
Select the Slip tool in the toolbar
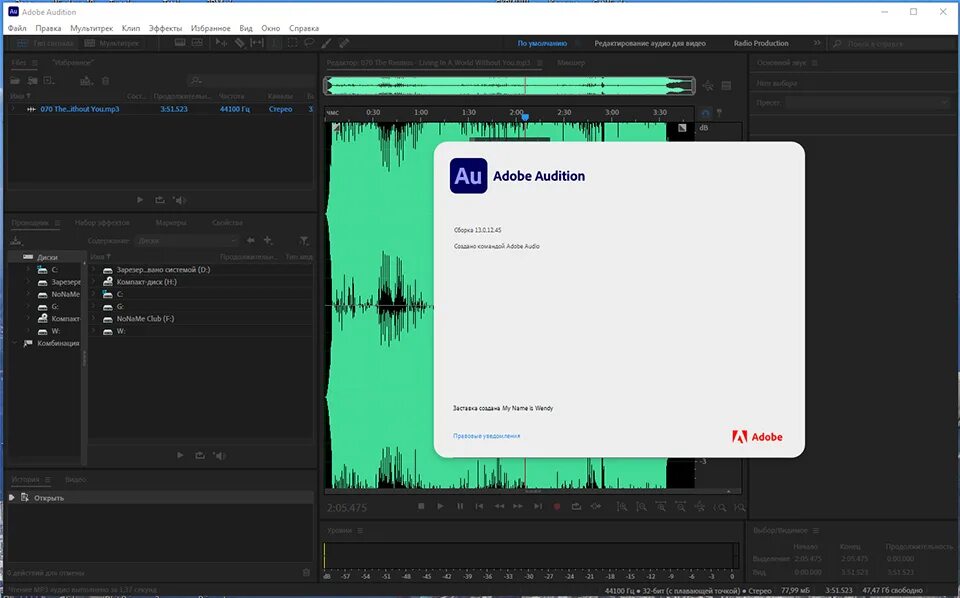257,43
